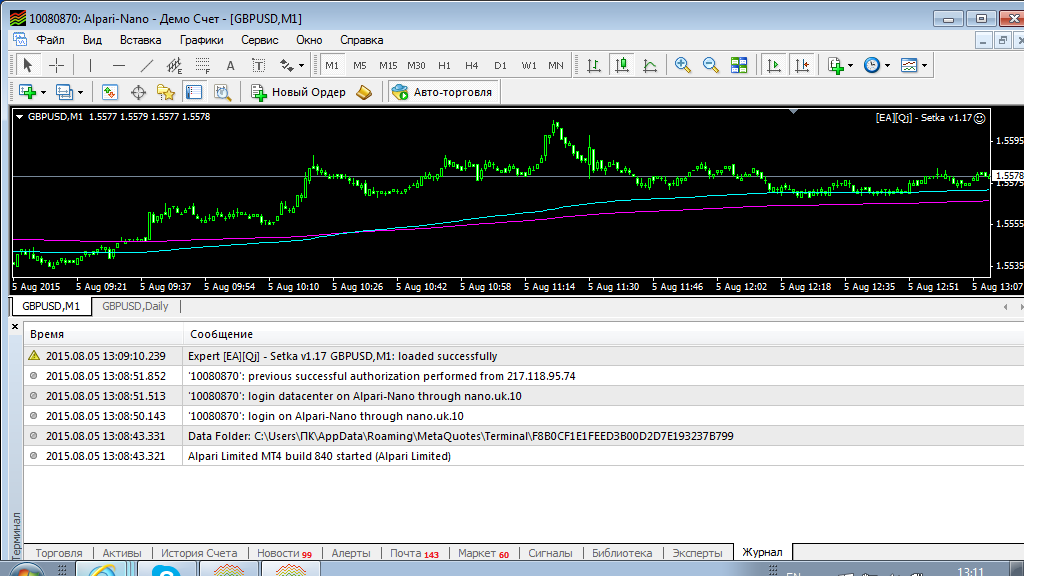
Task: Open the Market Watch panel icon
Action: pyautogui.click(x=109, y=92)
